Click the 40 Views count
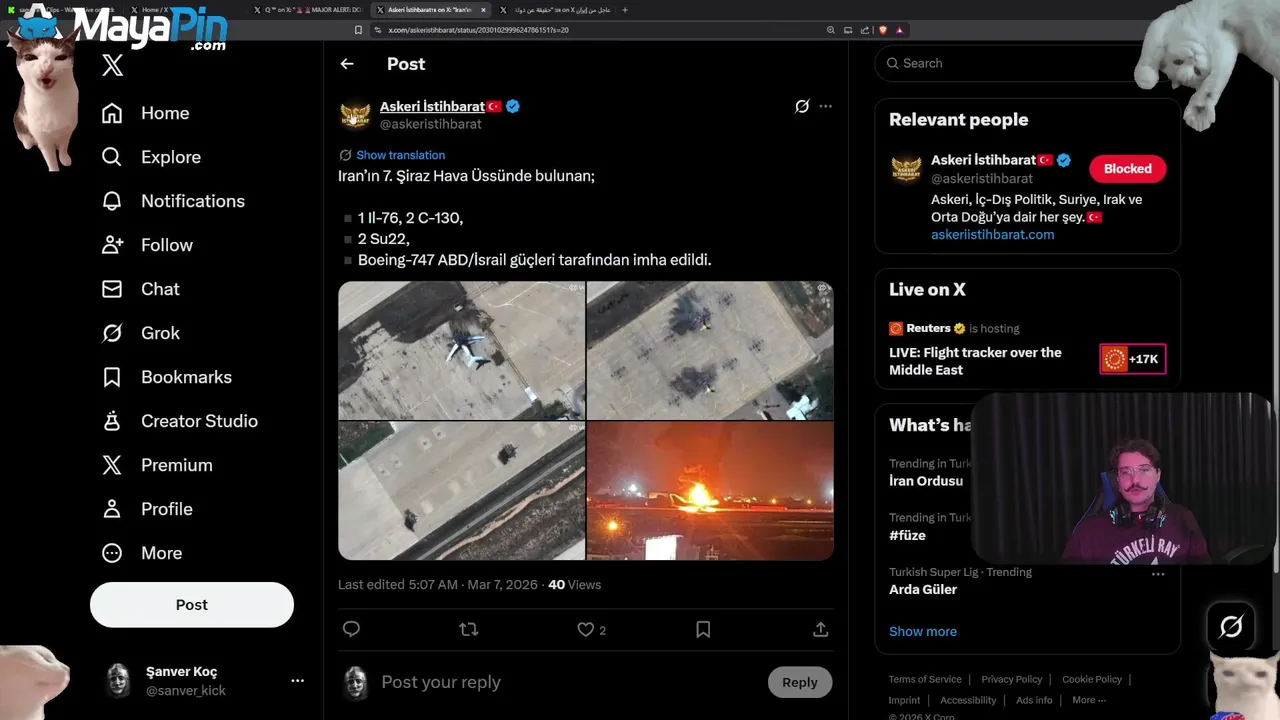 click(575, 585)
